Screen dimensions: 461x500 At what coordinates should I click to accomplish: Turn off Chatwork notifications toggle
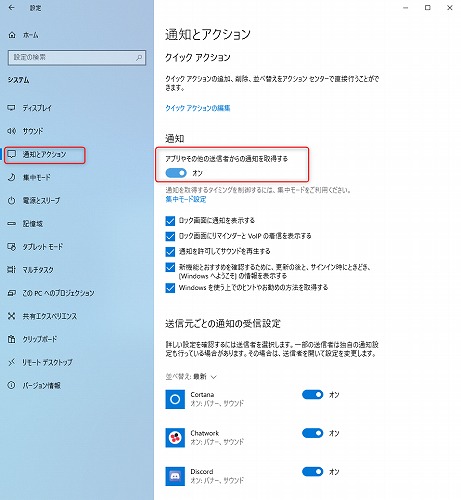(x=312, y=433)
